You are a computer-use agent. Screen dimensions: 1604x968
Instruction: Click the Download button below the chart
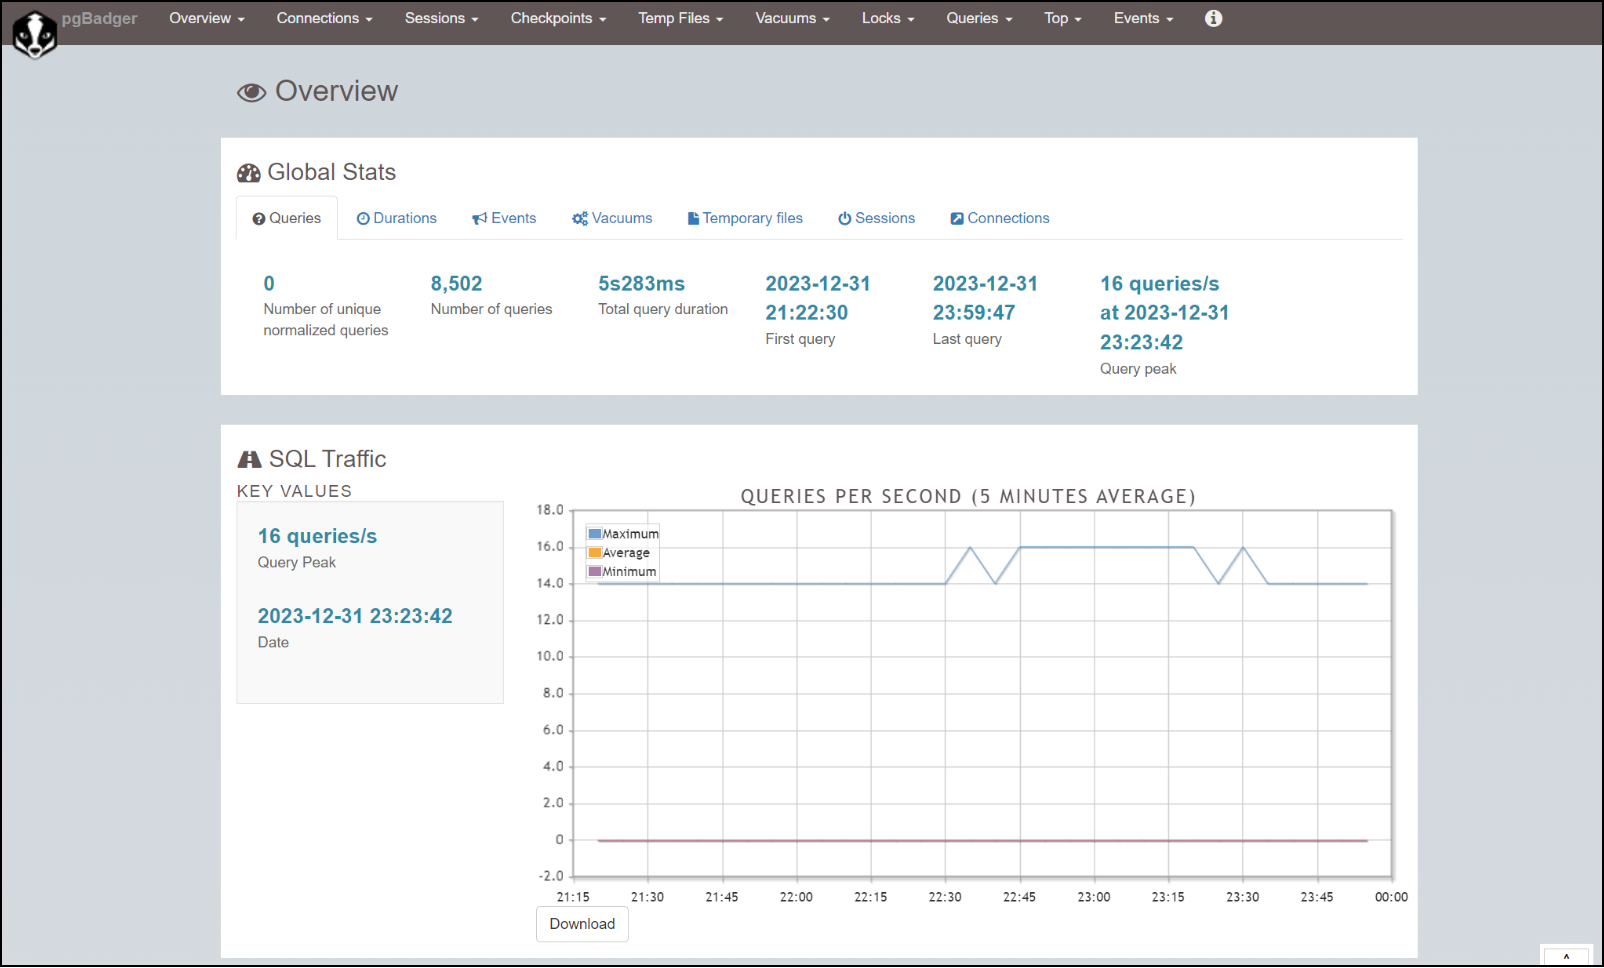point(582,924)
